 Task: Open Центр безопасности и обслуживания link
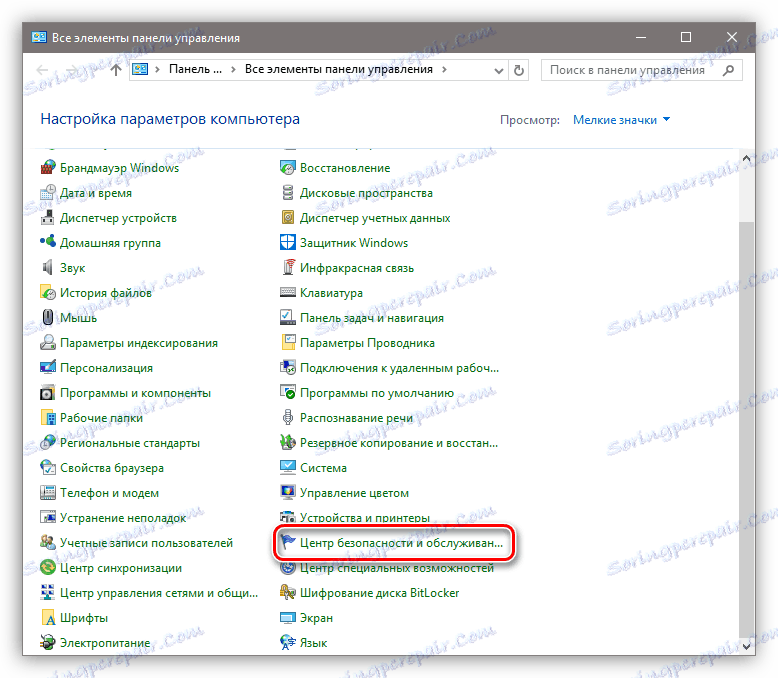401,543
